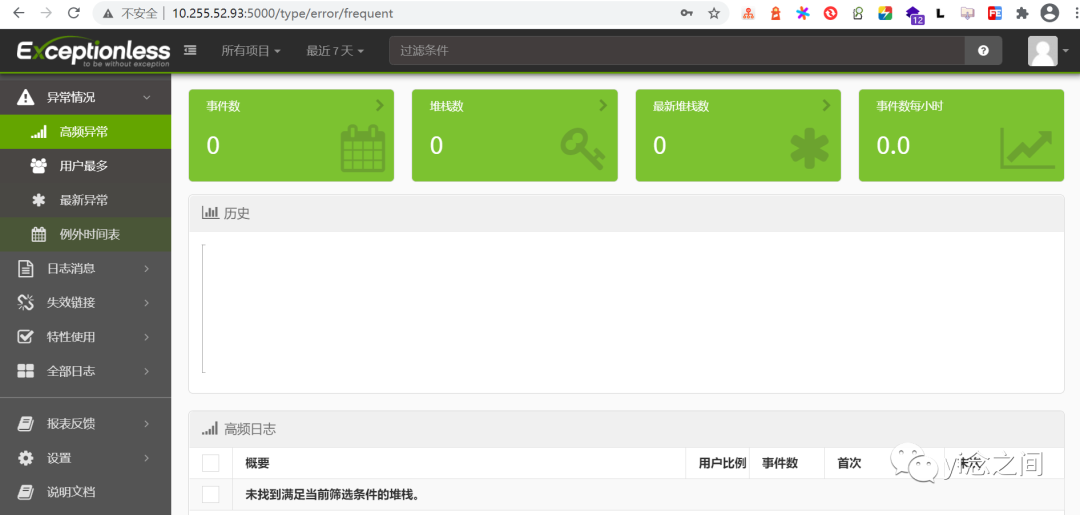Focus the 过滤条件 filter input
1080x515 pixels.
tap(676, 50)
